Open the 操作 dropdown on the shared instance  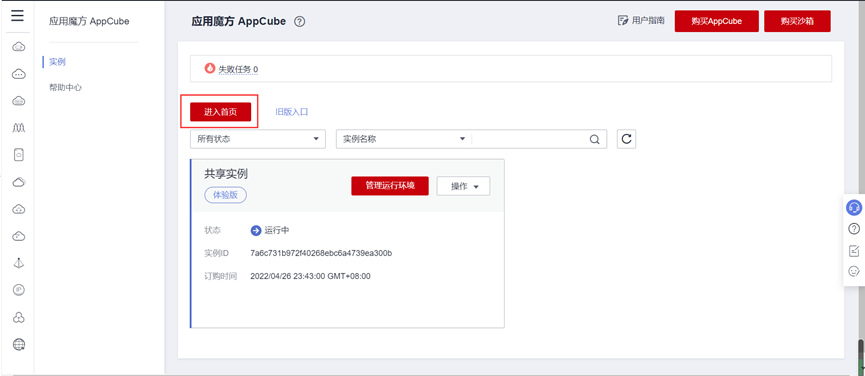tap(463, 186)
